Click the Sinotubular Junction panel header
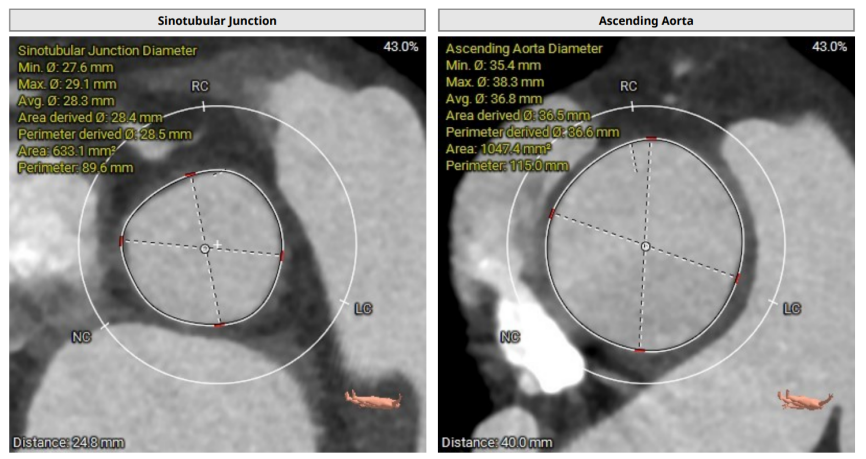 point(217,20)
